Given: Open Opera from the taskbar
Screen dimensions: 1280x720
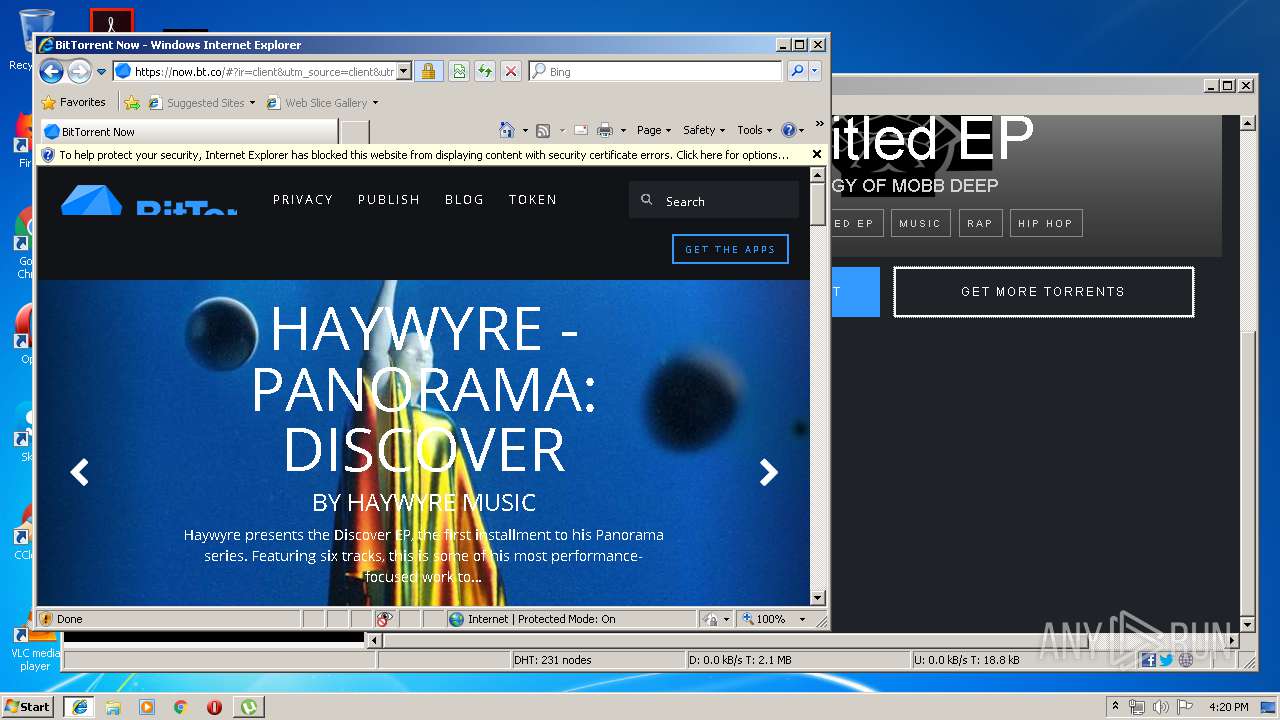Looking at the screenshot, I should tap(214, 707).
